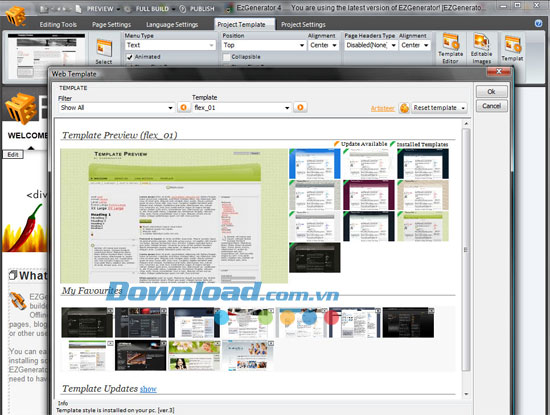
Task: Go to previous template with orange left arrow
Action: 183,107
